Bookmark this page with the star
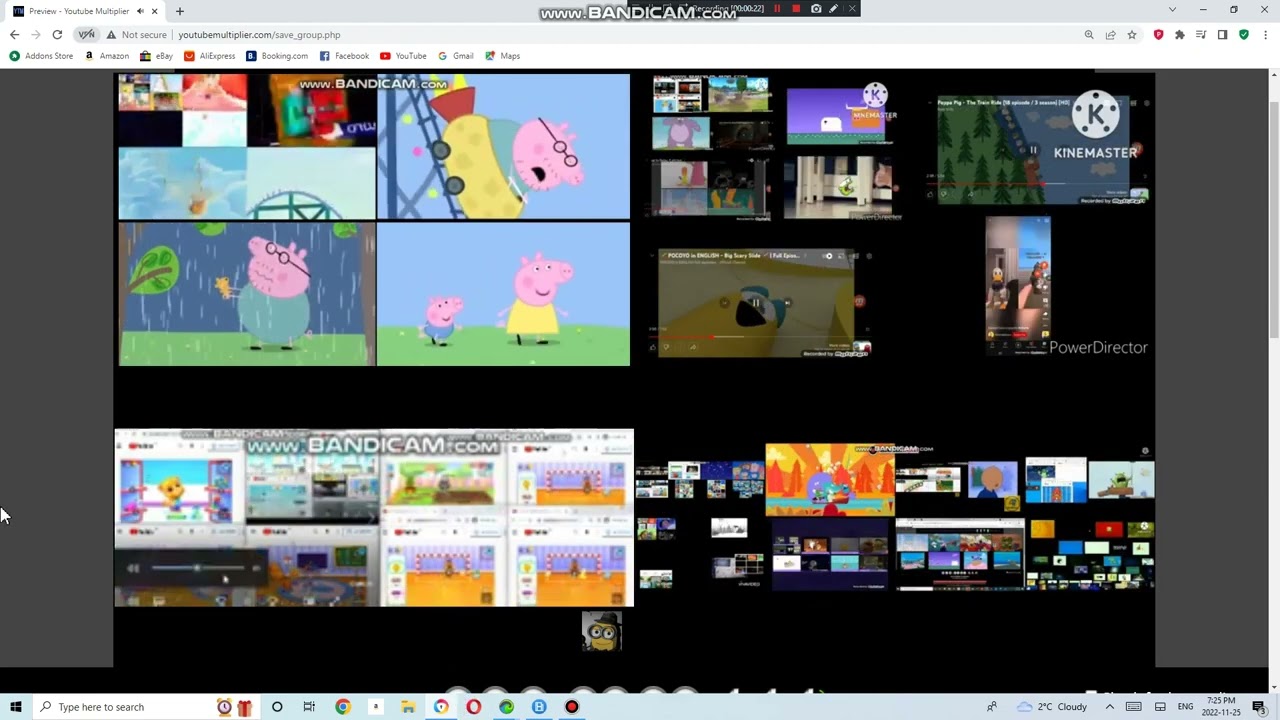 1132,35
